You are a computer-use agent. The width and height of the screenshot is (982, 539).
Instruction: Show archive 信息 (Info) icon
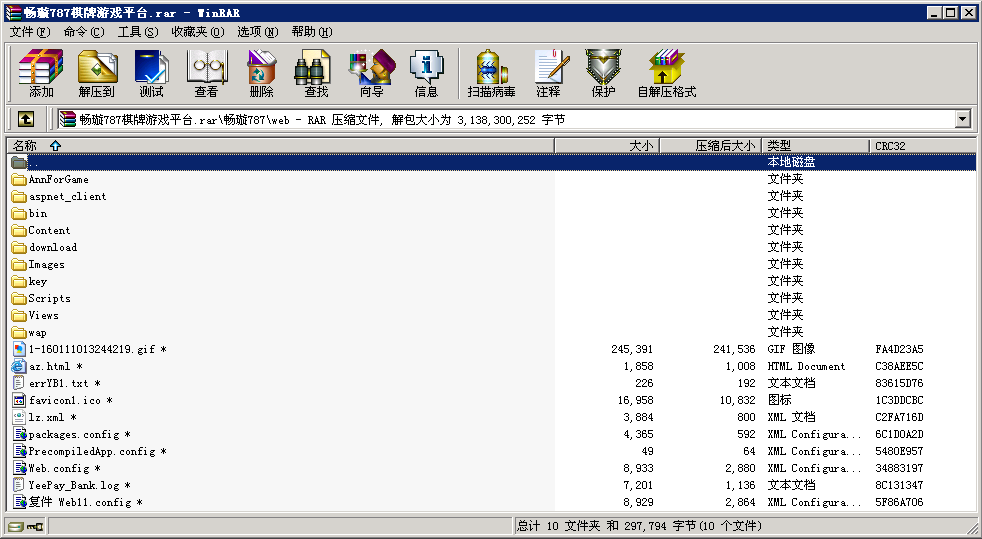[426, 73]
